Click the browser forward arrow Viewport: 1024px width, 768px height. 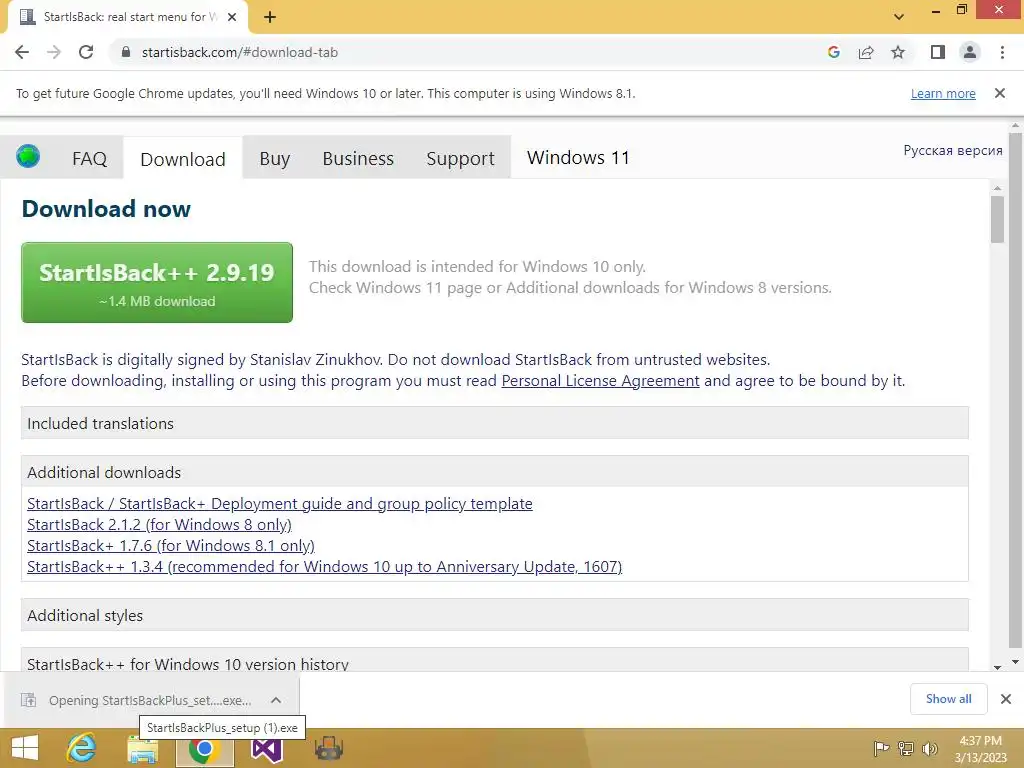pos(54,52)
